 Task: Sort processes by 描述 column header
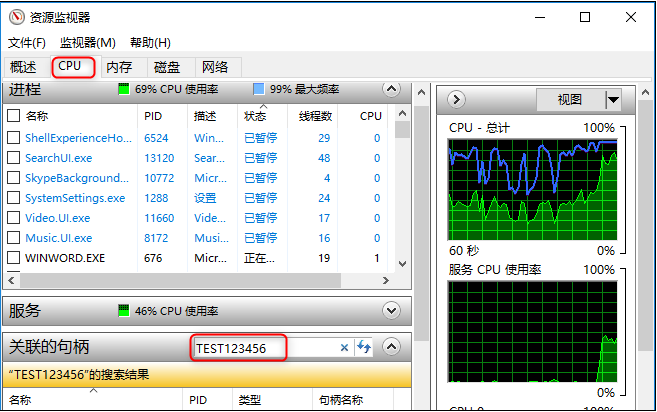point(212,116)
